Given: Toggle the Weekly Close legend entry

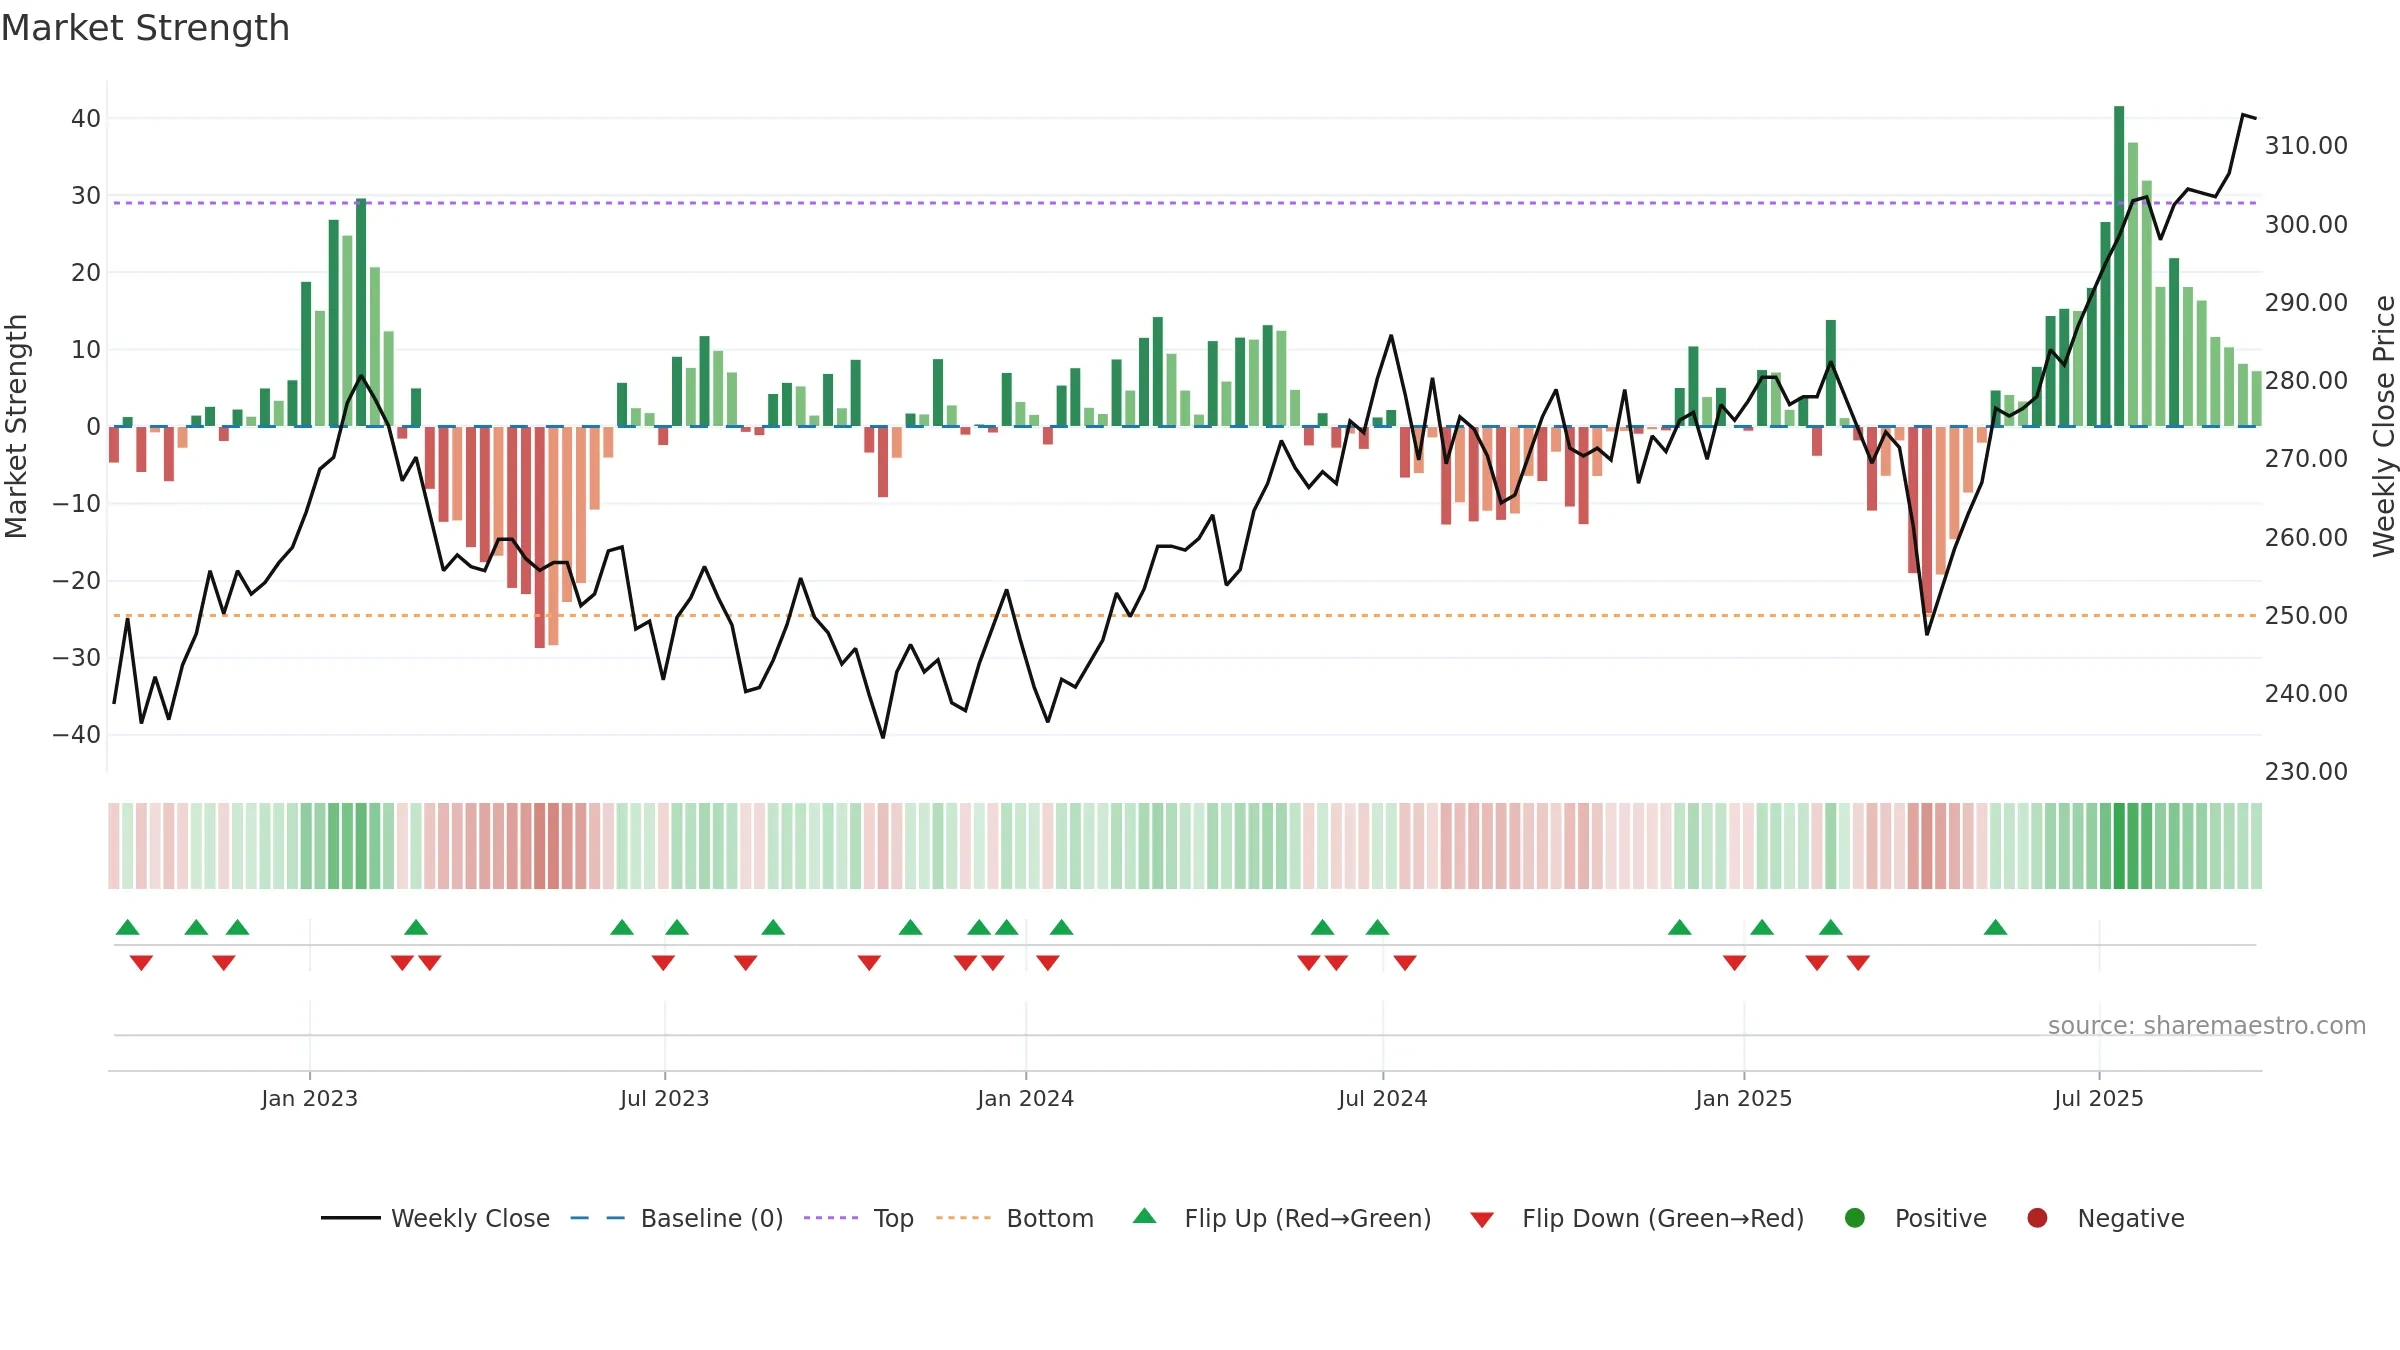Looking at the screenshot, I should [435, 1218].
